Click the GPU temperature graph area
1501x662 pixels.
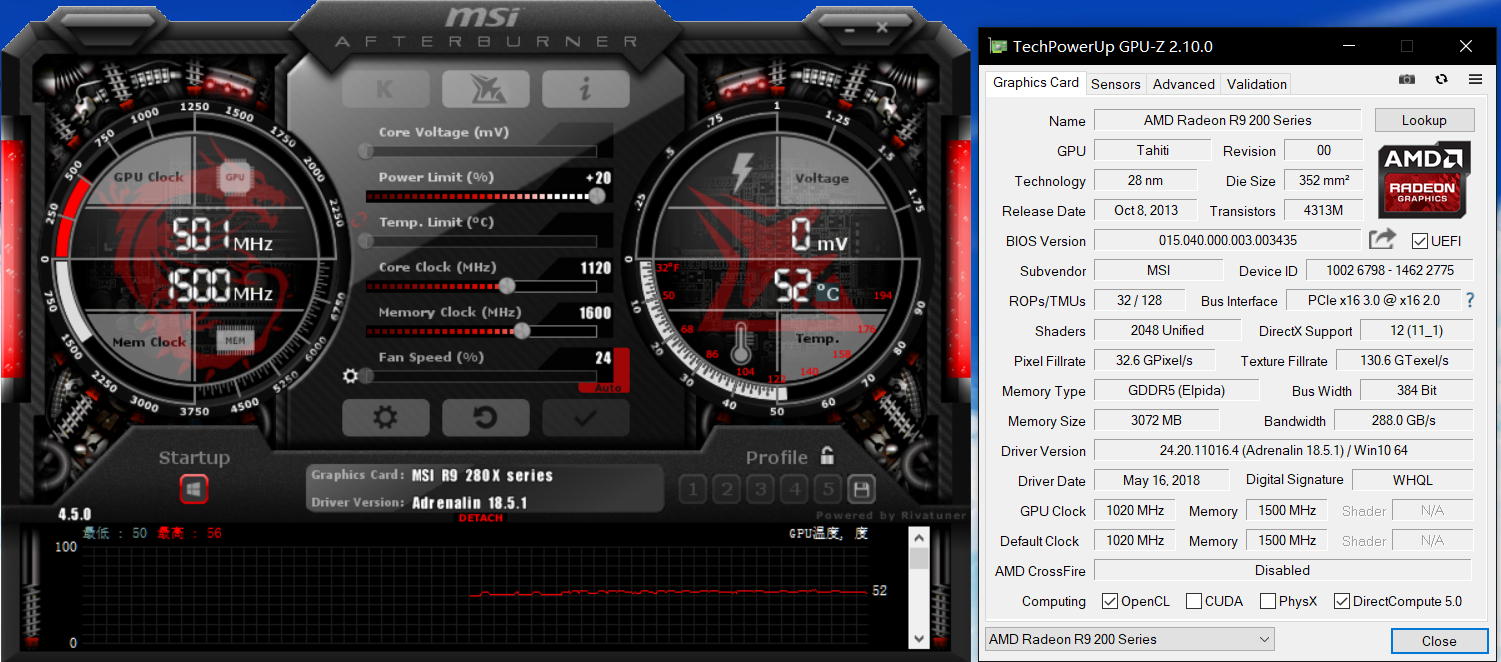click(475, 595)
